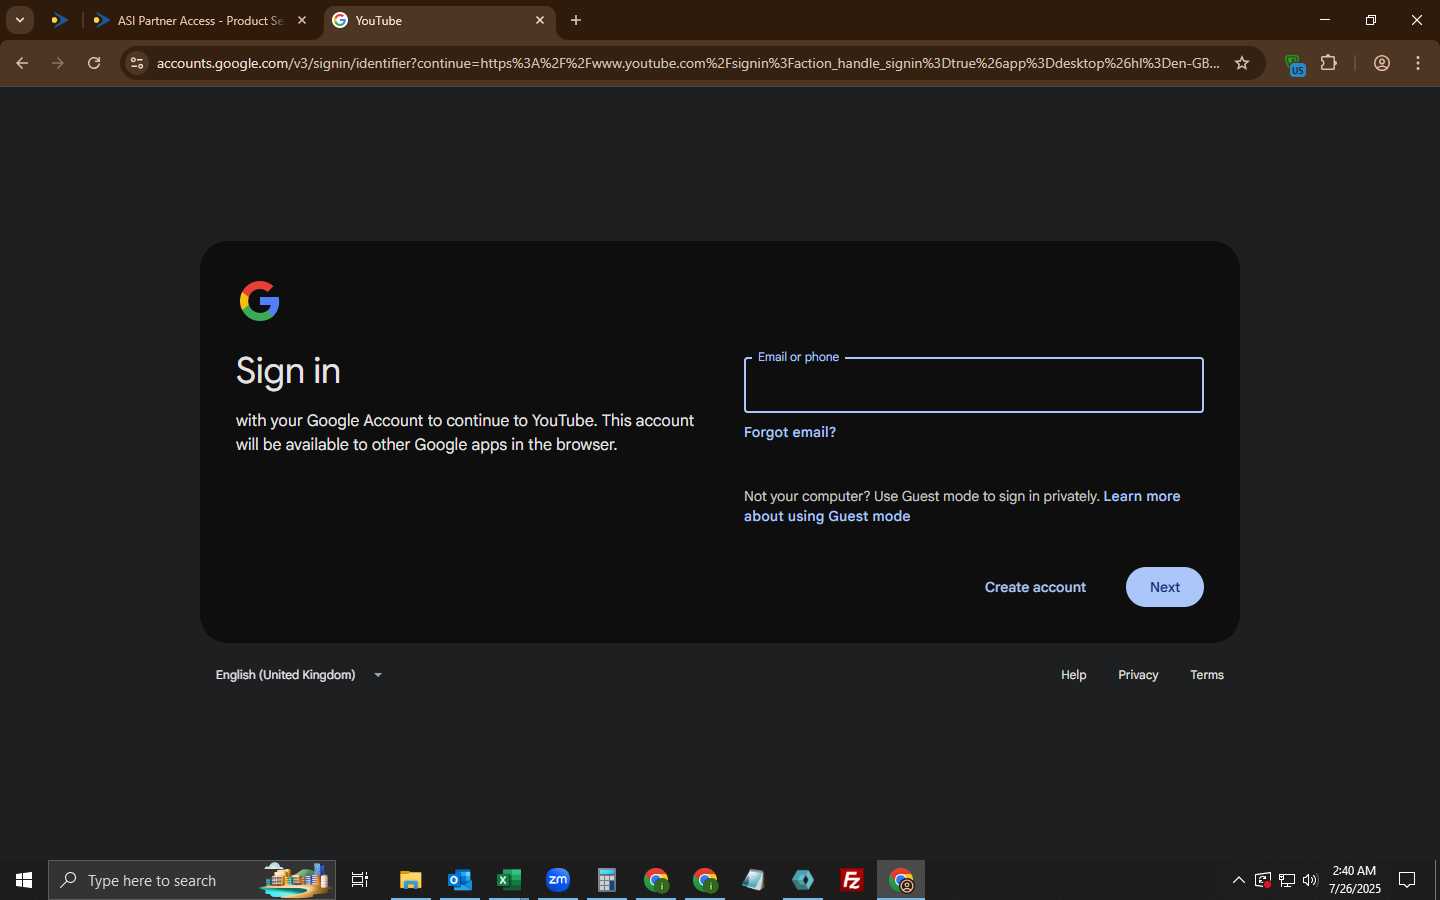The width and height of the screenshot is (1440, 900).
Task: Click the active Chrome icon on taskbar
Action: pyautogui.click(x=901, y=880)
